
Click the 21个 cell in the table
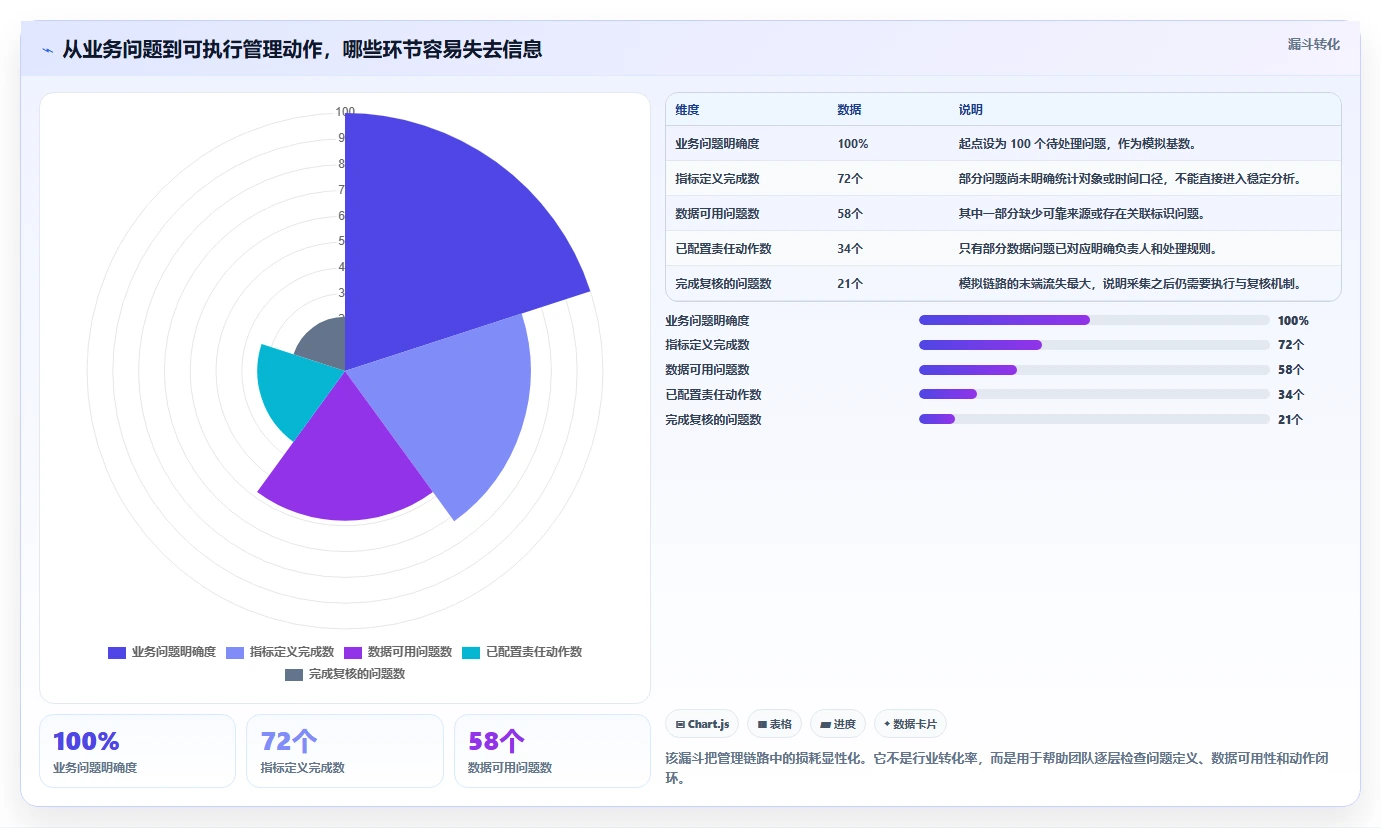tap(850, 284)
